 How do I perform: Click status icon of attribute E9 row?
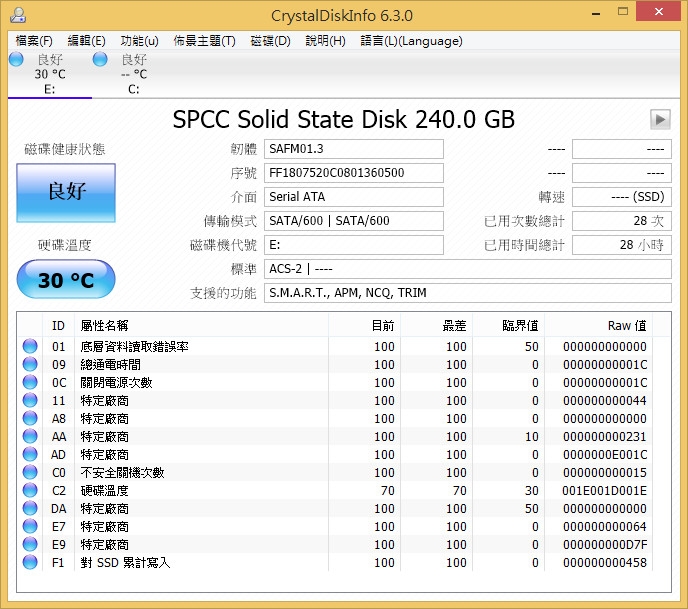30,544
